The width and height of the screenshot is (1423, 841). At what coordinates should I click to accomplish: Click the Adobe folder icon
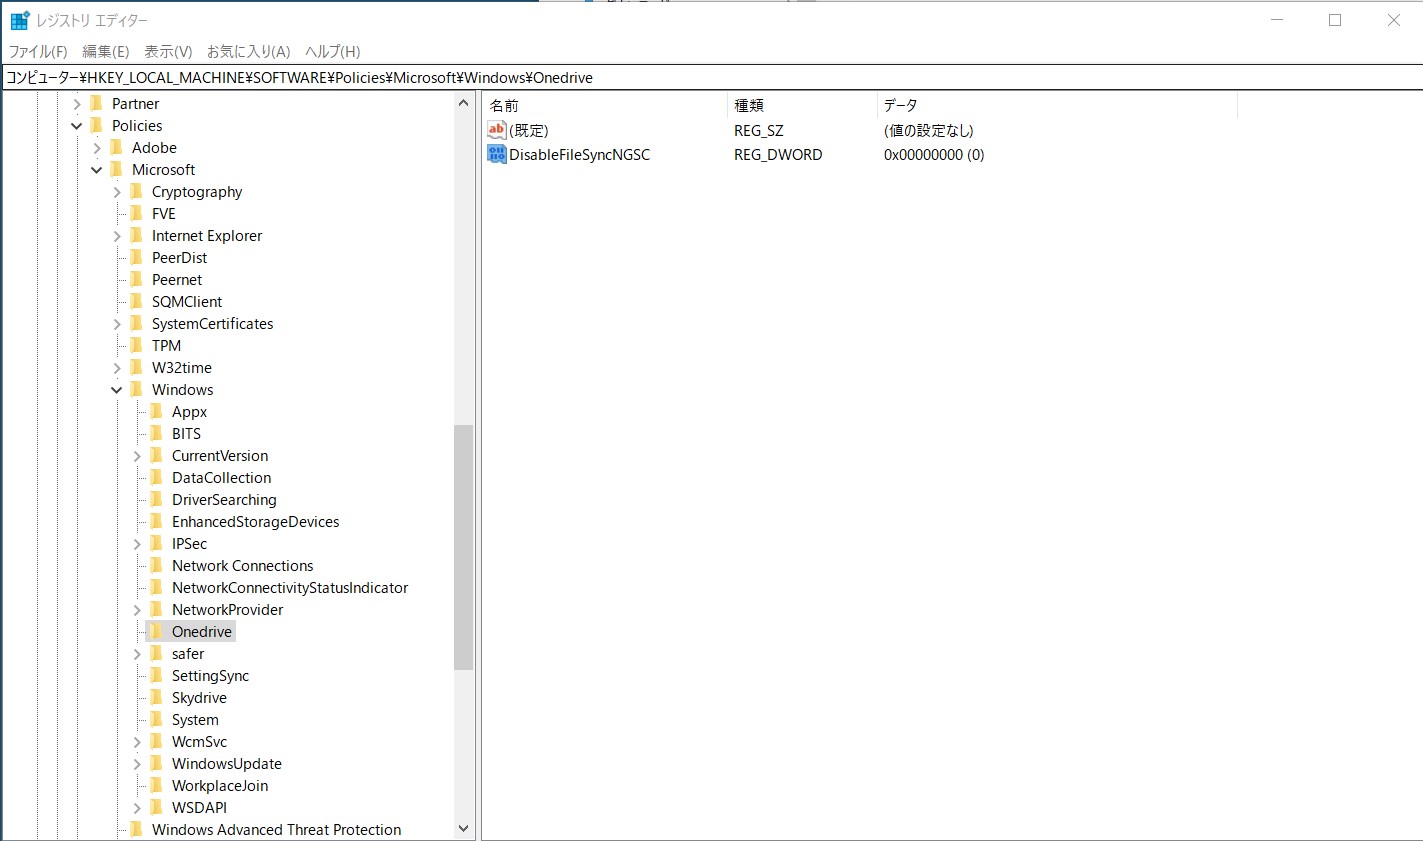point(116,148)
